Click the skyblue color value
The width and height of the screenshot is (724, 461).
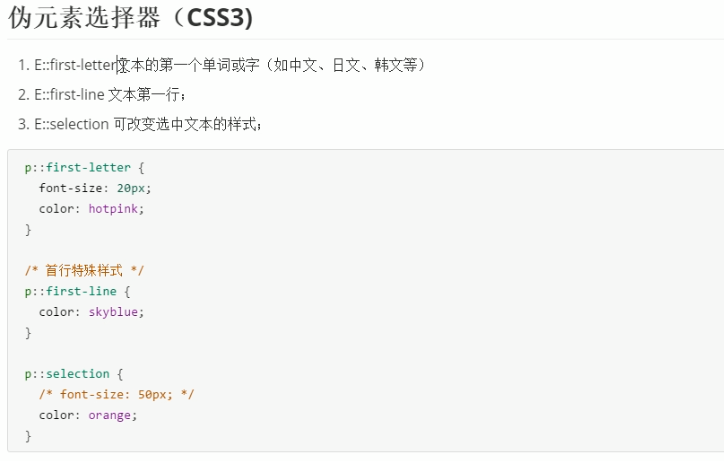pyautogui.click(x=113, y=312)
